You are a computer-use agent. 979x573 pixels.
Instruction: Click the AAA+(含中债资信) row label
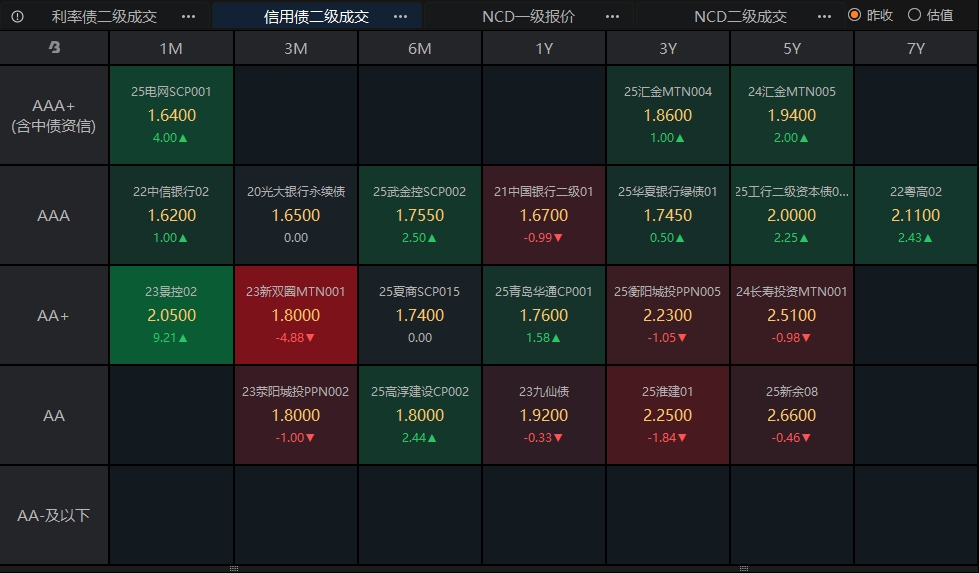point(54,115)
